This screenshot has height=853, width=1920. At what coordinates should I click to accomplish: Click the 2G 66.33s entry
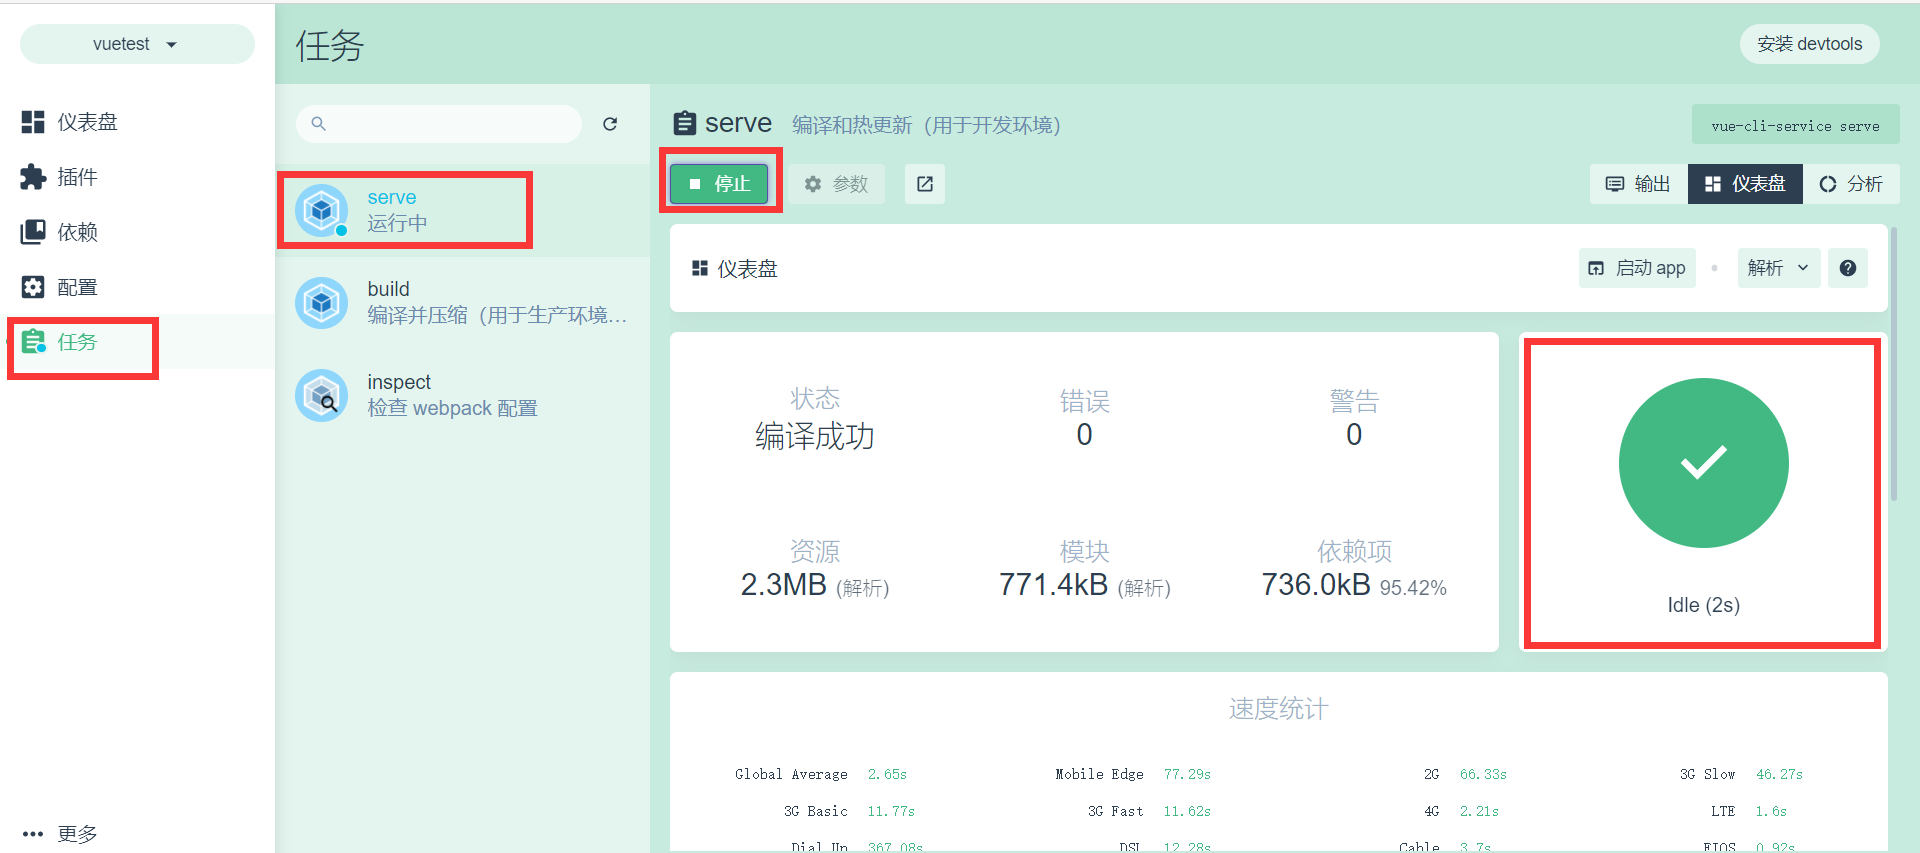coord(1465,774)
